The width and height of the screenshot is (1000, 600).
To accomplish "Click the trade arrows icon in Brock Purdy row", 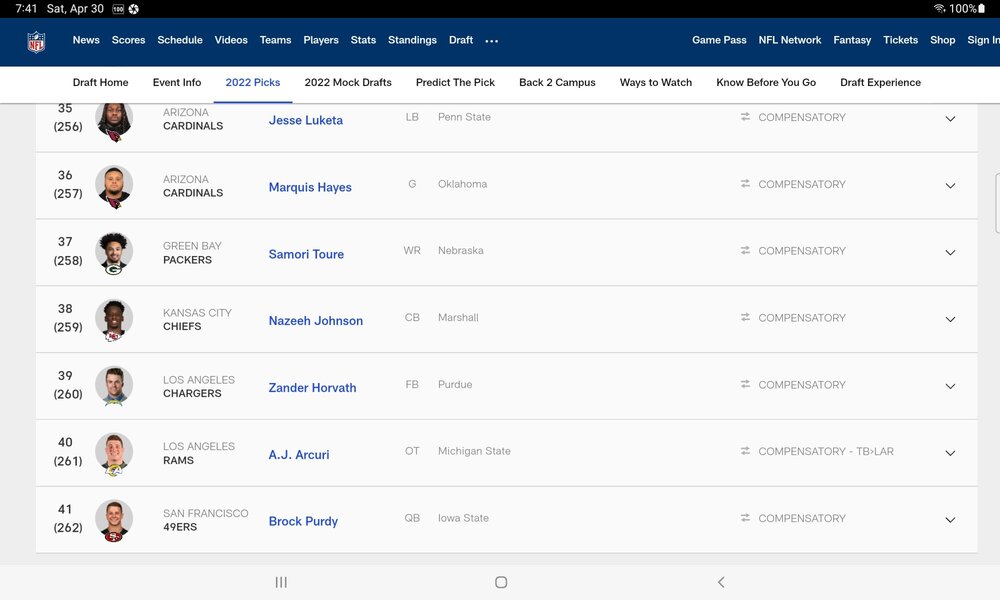I will (745, 518).
